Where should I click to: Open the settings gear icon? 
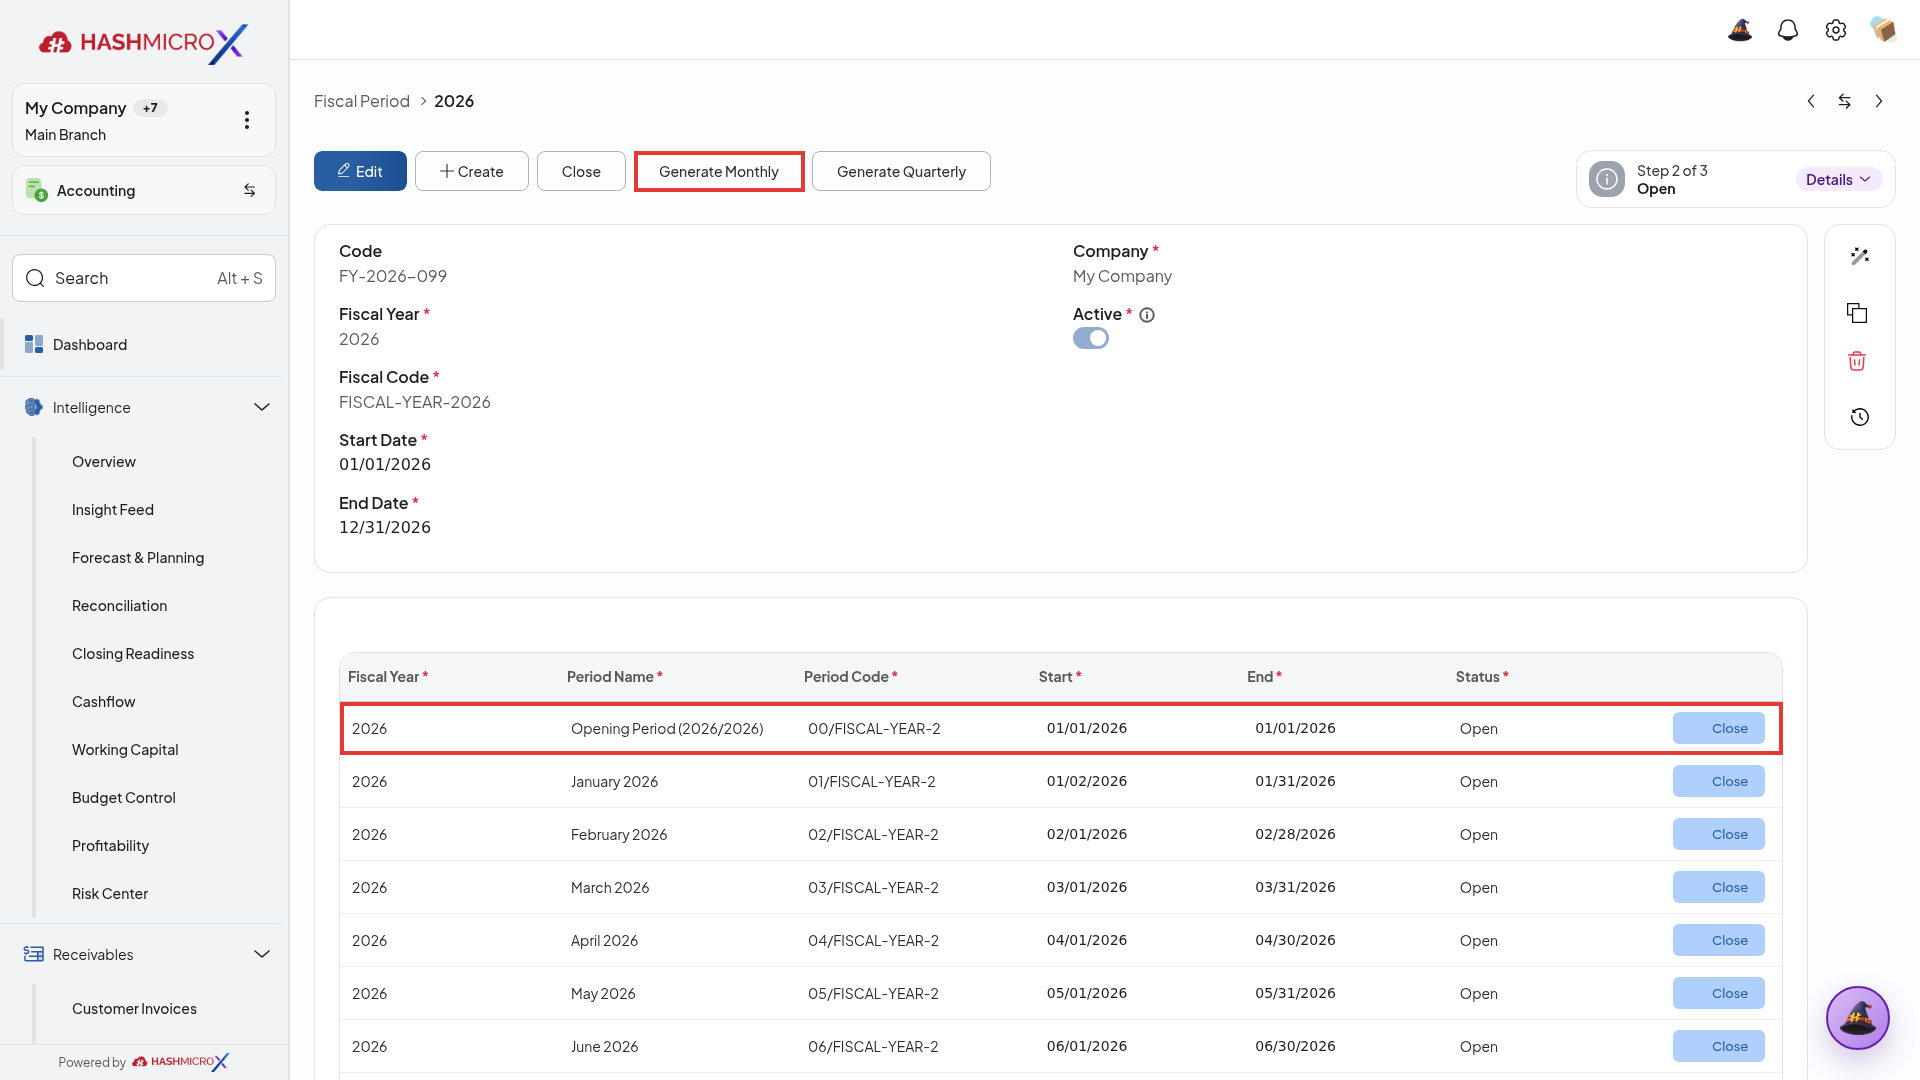pos(1836,30)
